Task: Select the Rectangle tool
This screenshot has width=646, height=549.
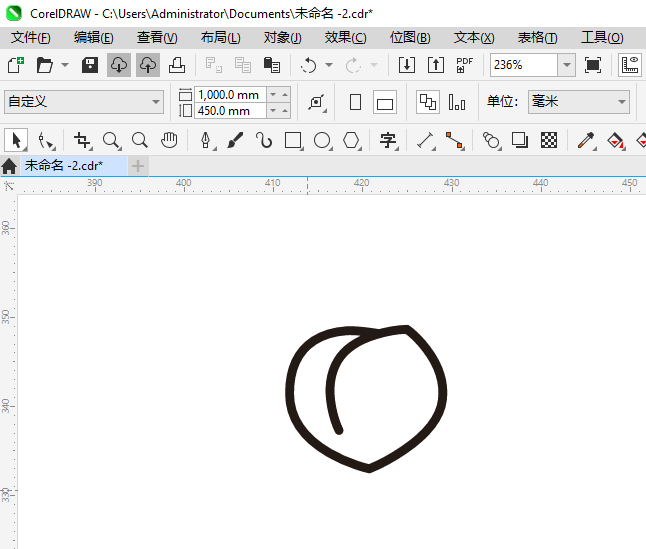Action: coord(293,140)
